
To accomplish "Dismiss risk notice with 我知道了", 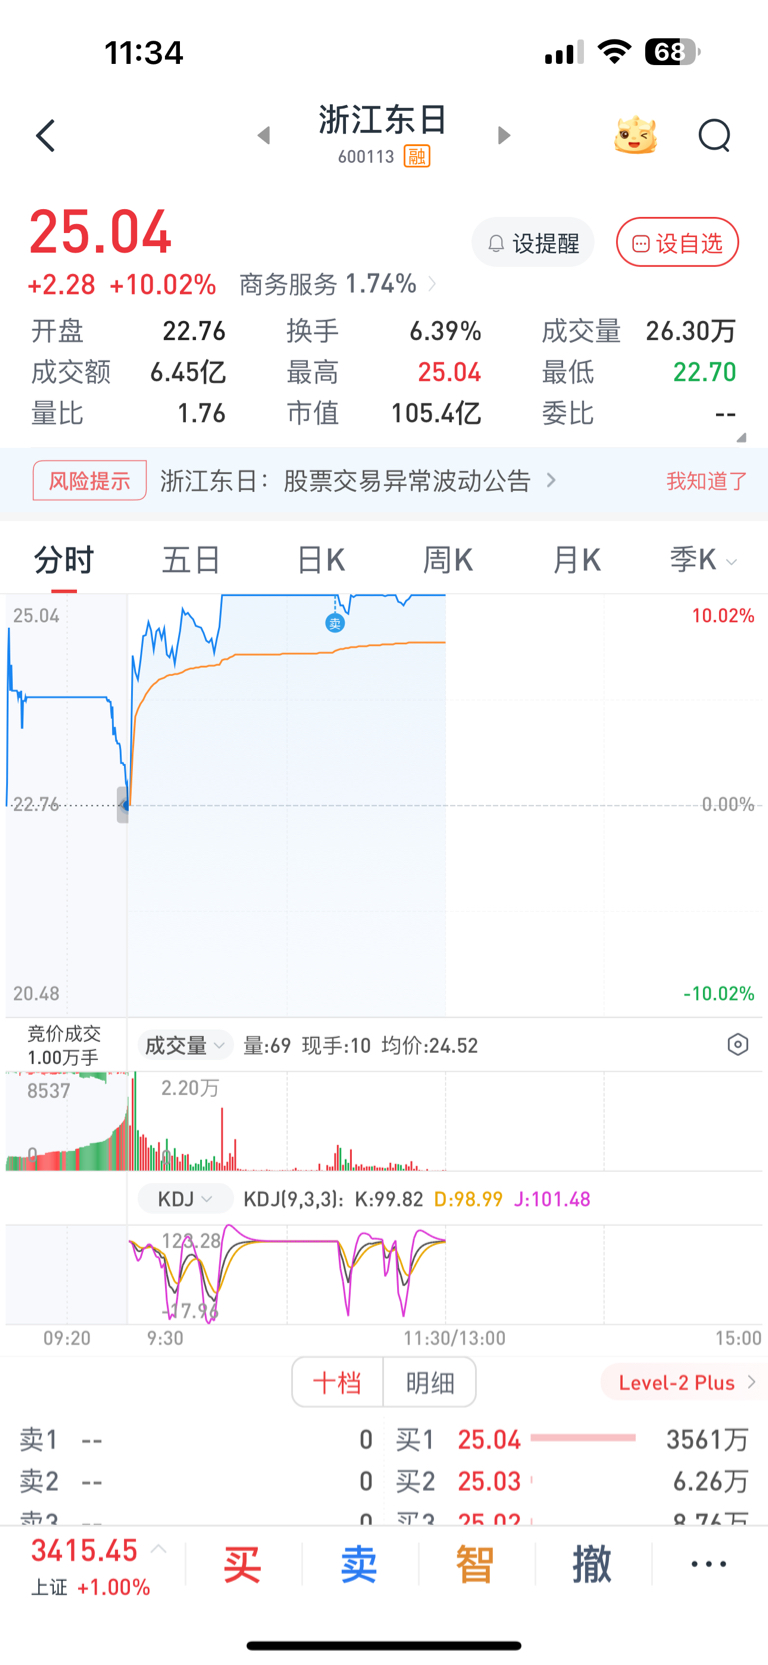I will point(707,481).
